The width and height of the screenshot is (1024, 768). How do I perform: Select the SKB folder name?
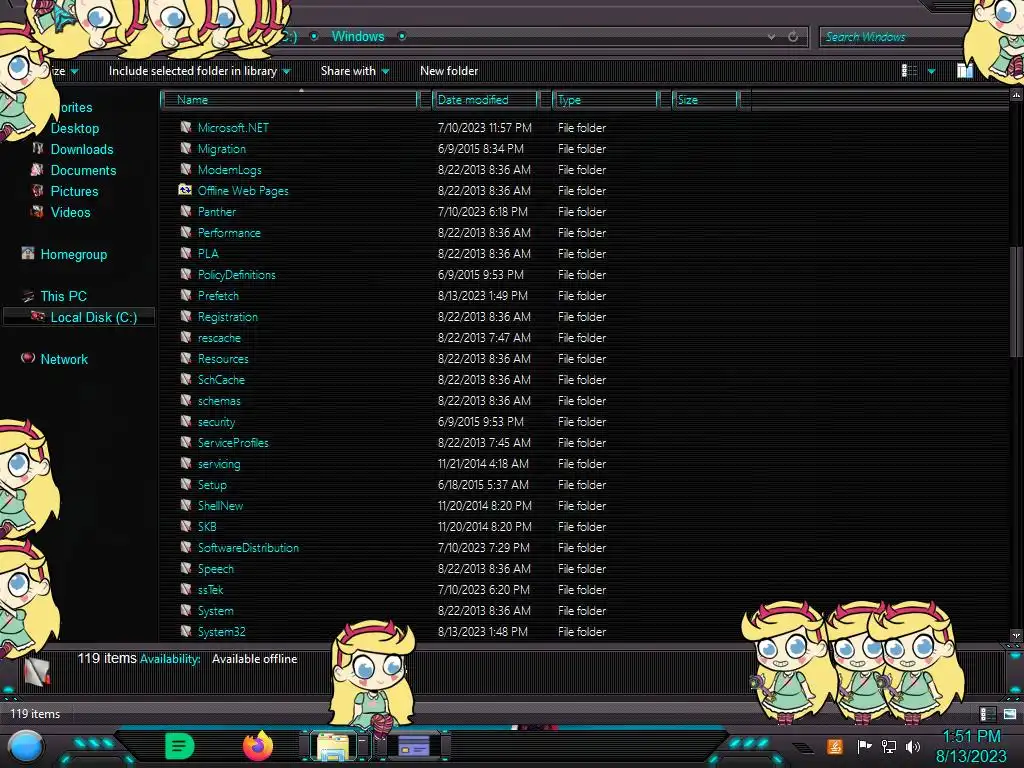click(x=206, y=526)
